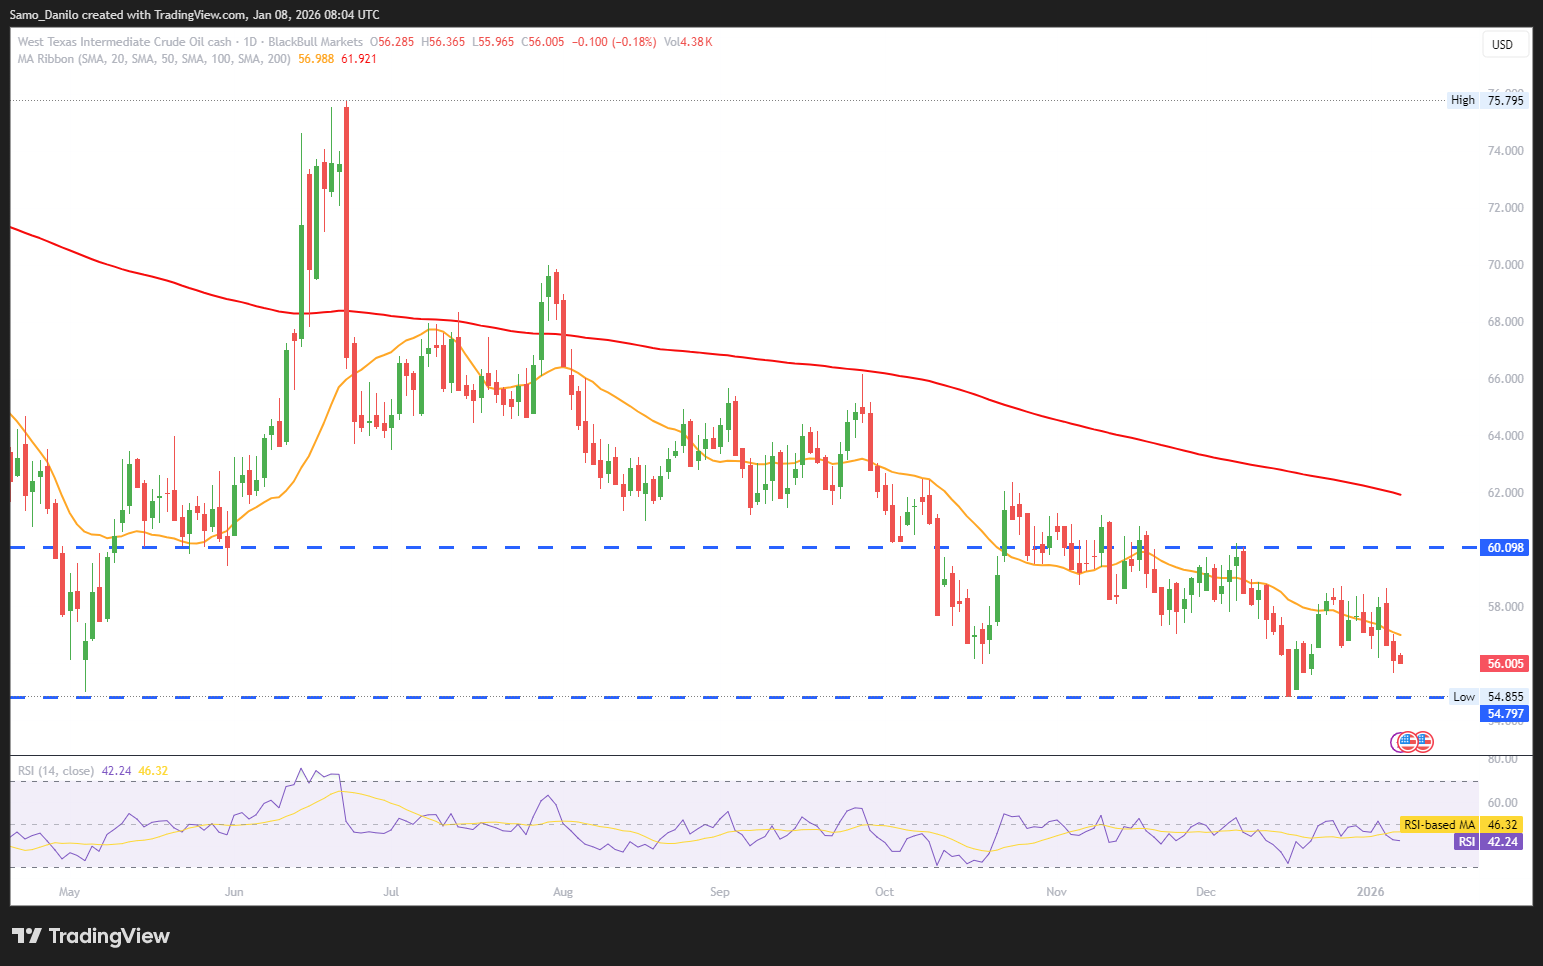This screenshot has height=966, width=1543.
Task: Click the 60.098 blue price label
Action: pyautogui.click(x=1505, y=548)
